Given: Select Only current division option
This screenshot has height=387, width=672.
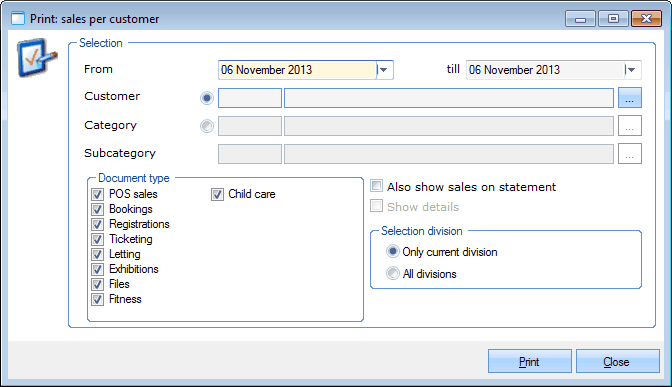Looking at the screenshot, I should pos(393,252).
